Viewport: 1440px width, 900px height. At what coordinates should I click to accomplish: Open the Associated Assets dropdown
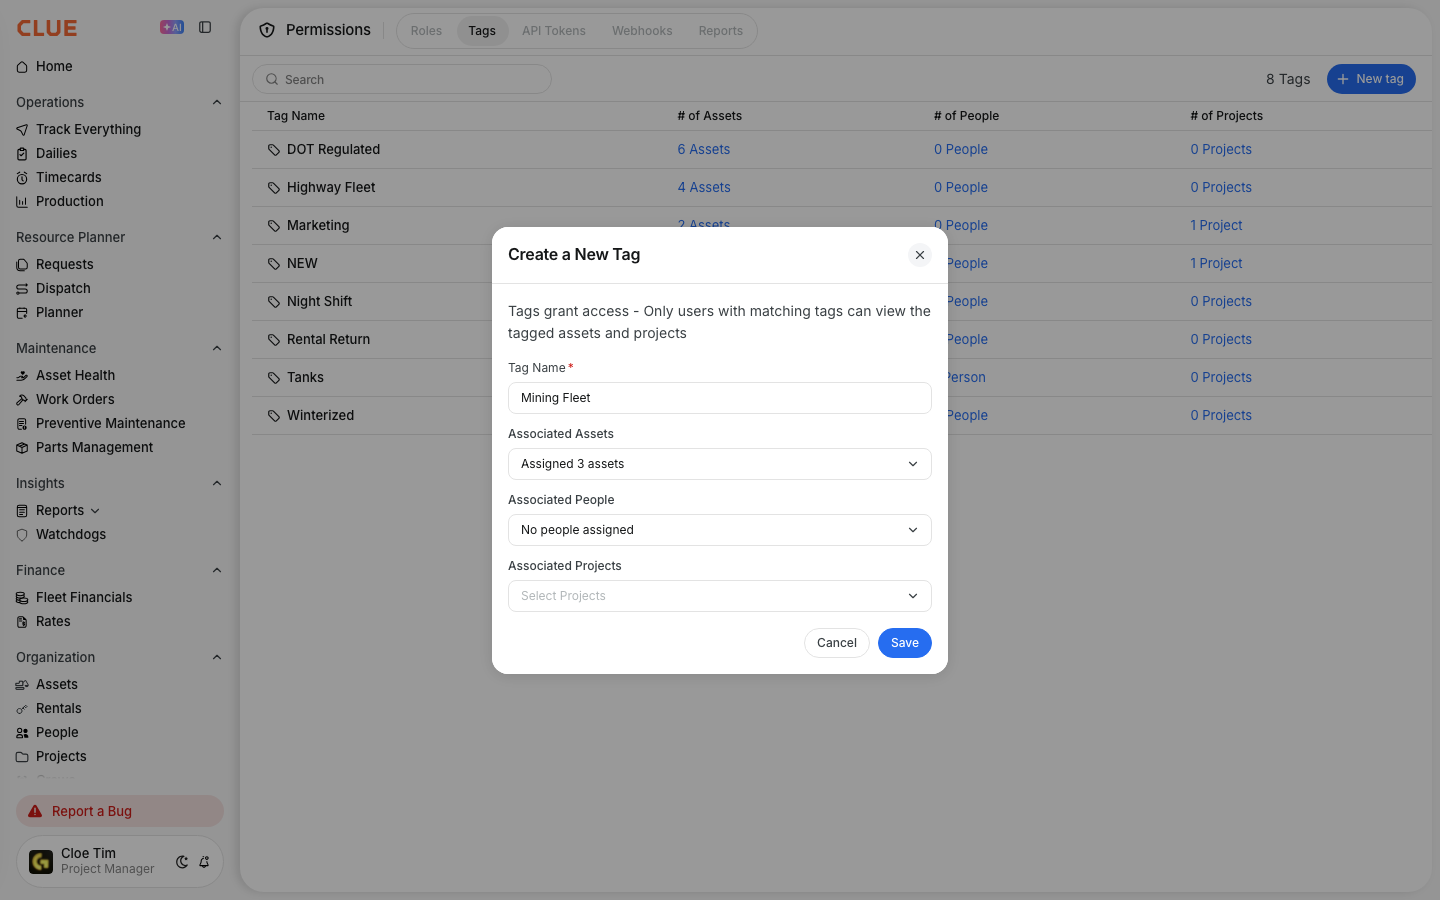coord(720,464)
